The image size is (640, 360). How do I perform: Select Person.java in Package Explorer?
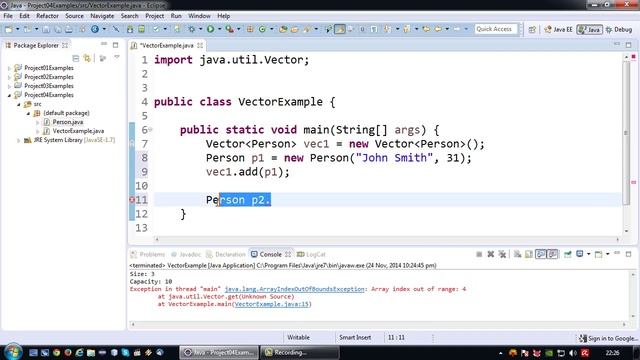point(68,122)
